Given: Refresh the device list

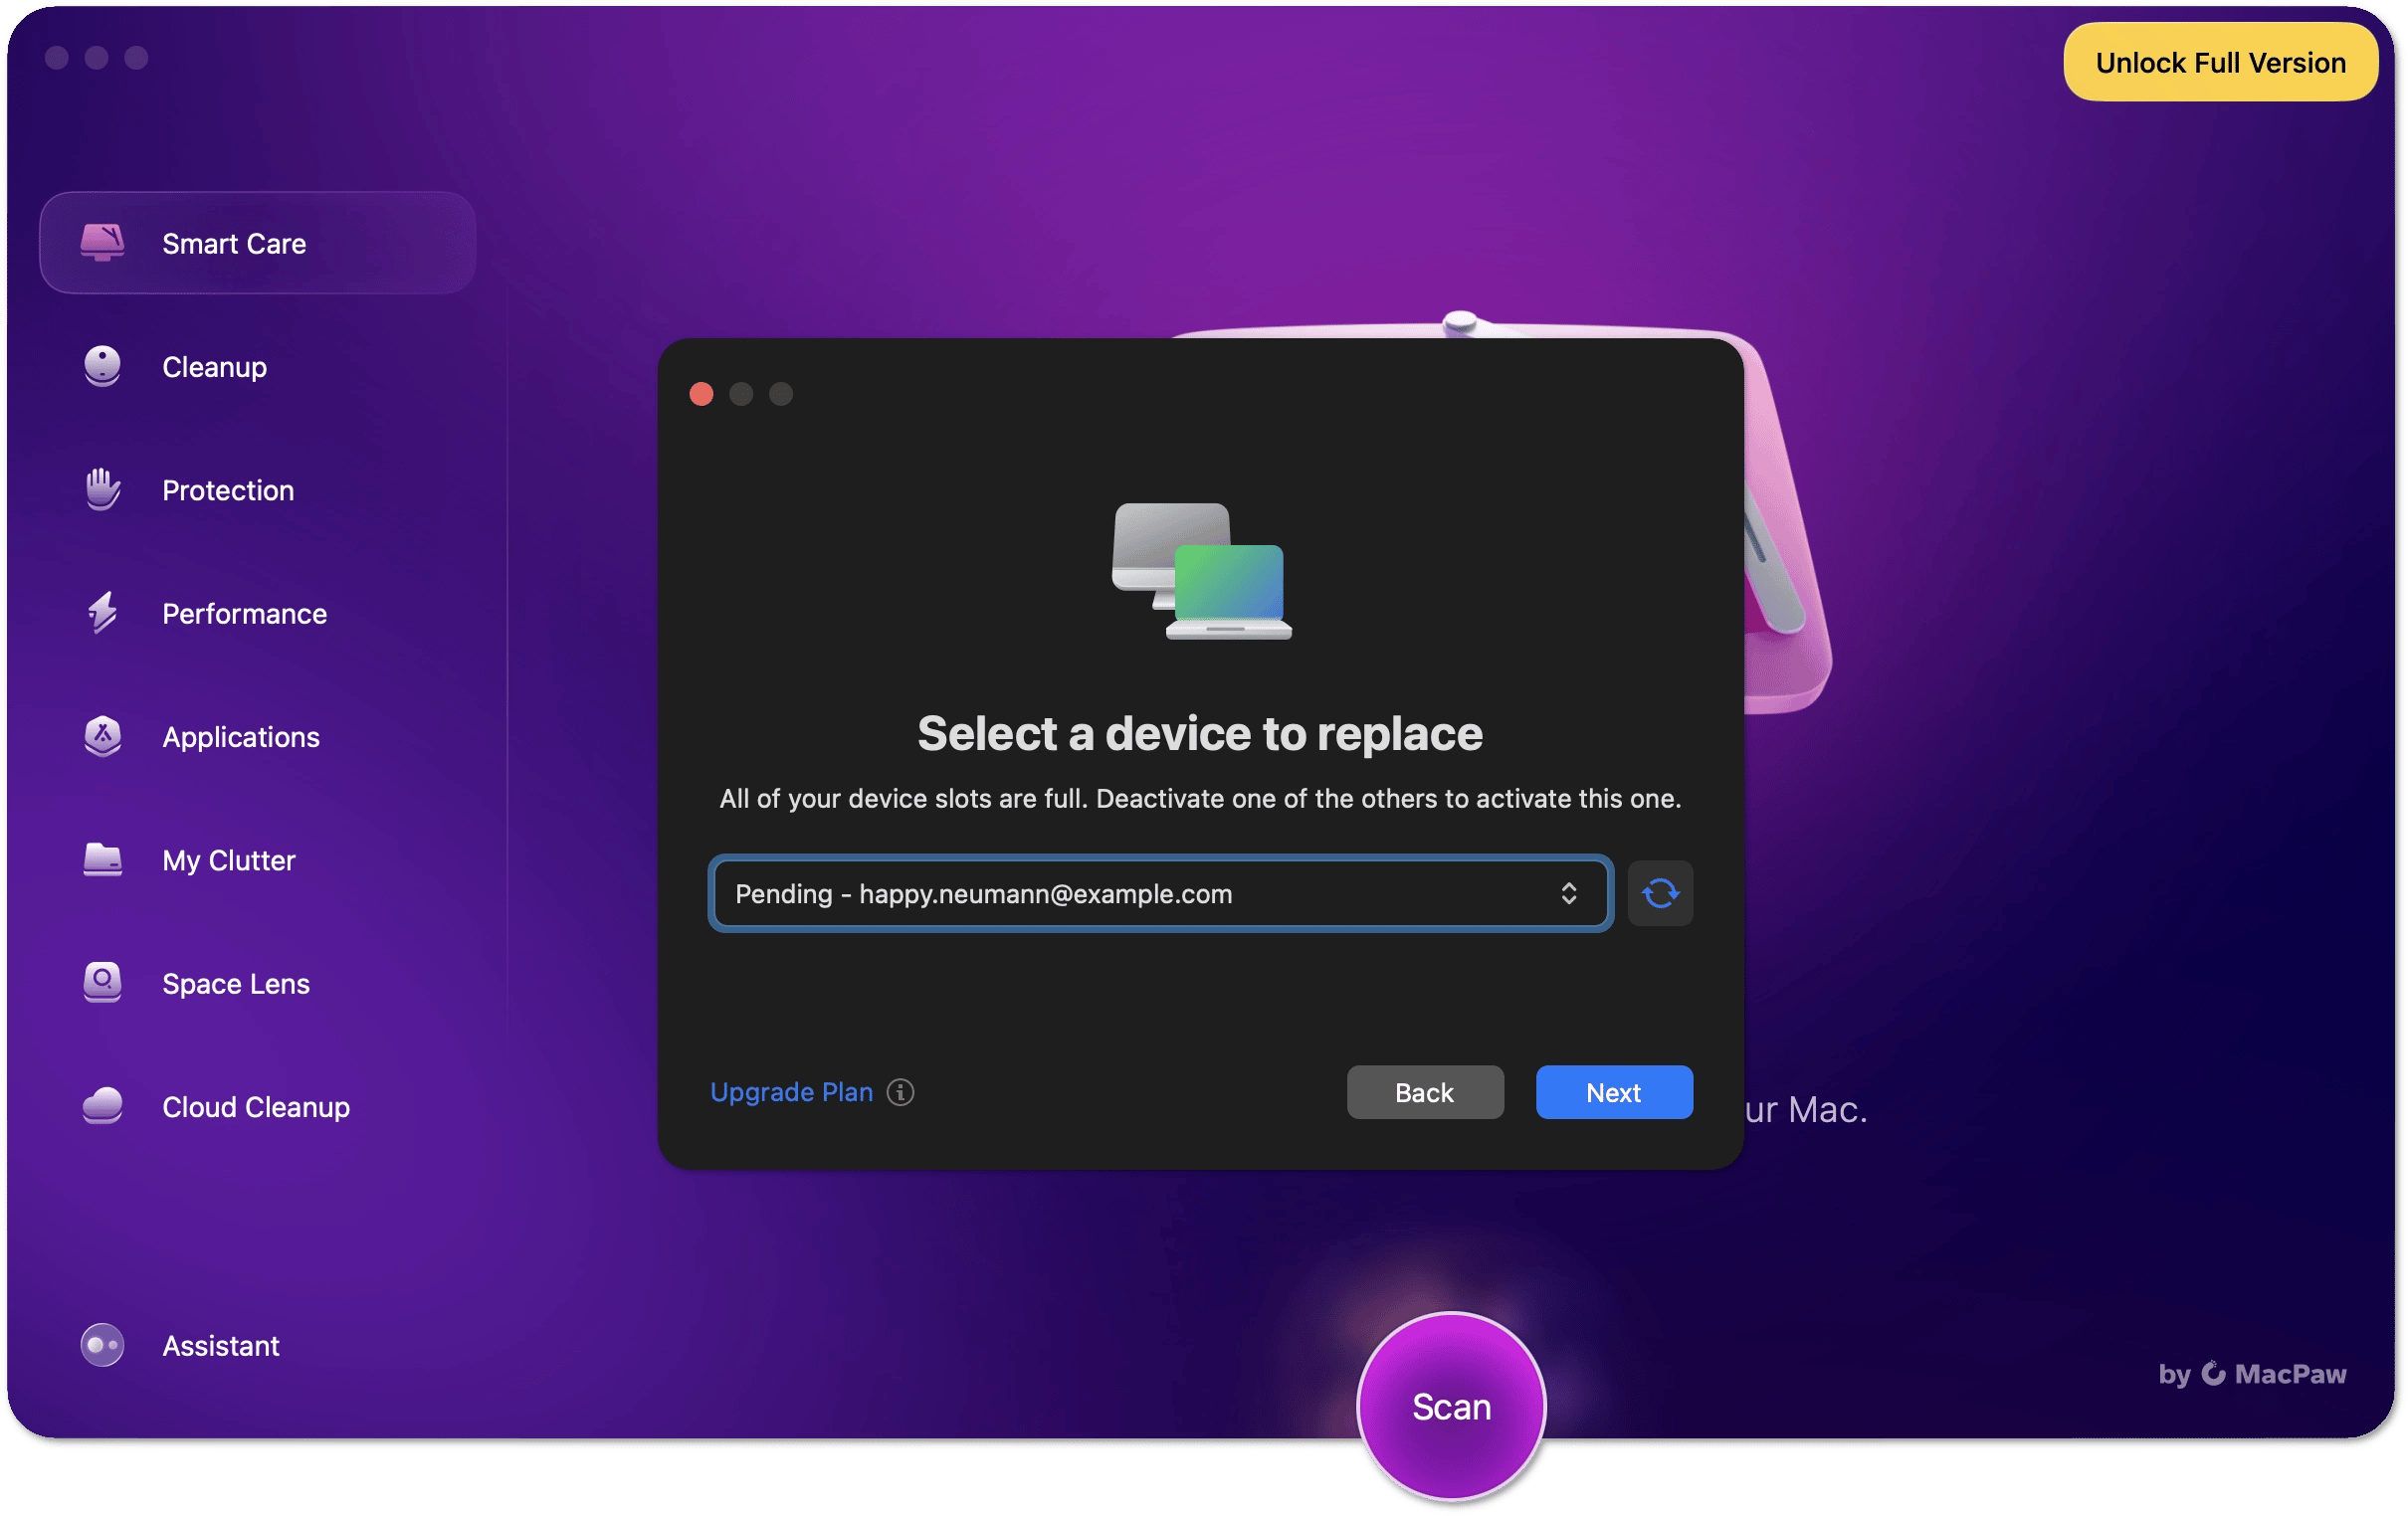Looking at the screenshot, I should (1660, 893).
